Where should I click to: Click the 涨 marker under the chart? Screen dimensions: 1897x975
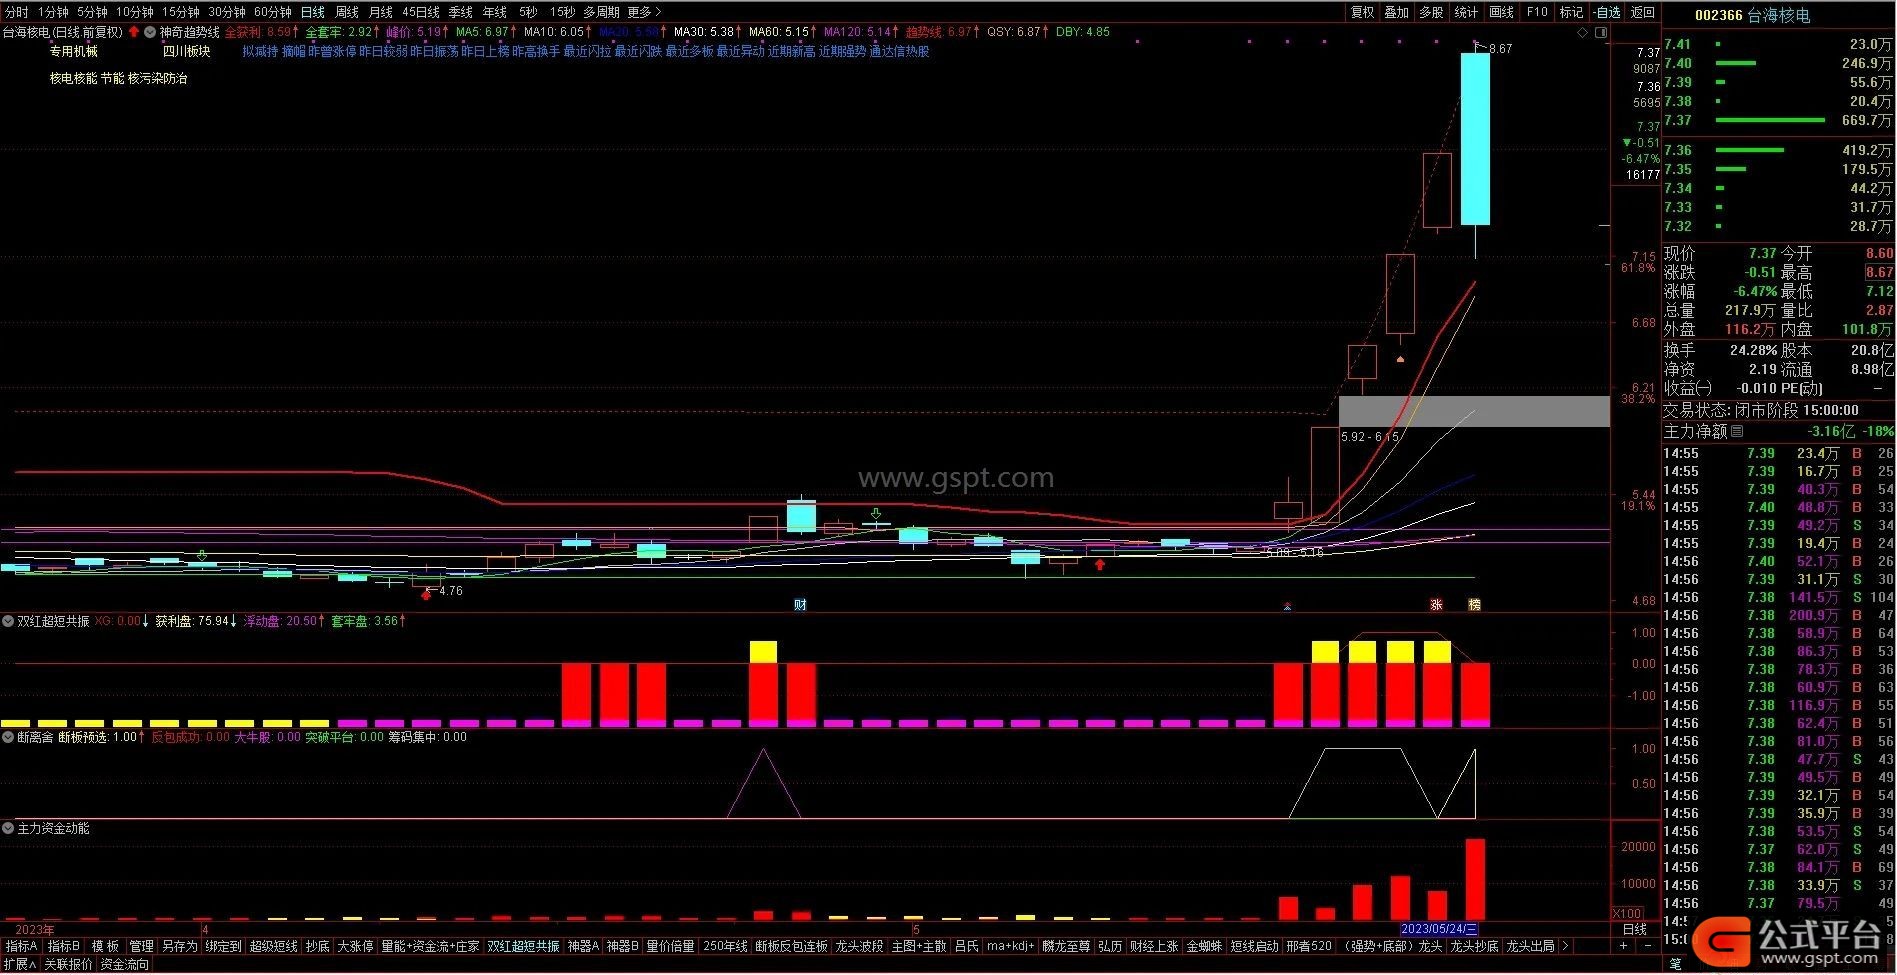(x=1436, y=604)
